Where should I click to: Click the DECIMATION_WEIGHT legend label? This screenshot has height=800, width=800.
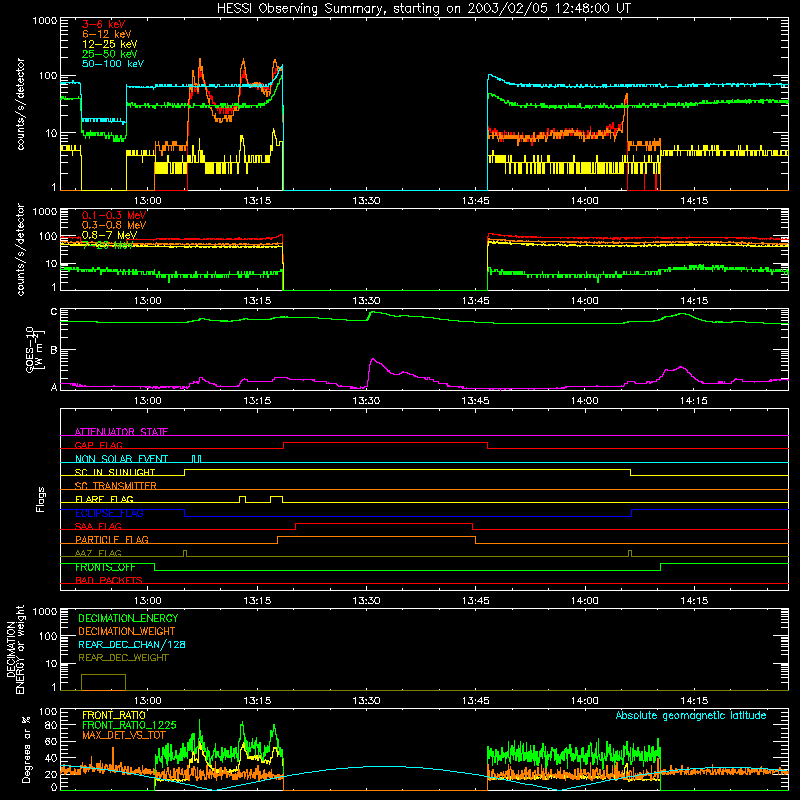(127, 631)
